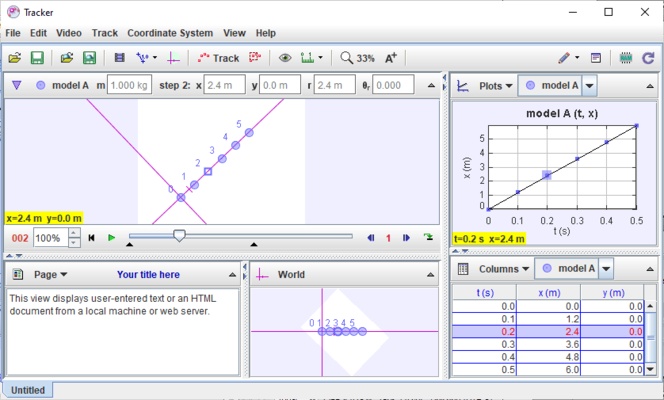This screenshot has height=400, width=664.
Task: Toggle track visibility eye icon
Action: click(285, 58)
